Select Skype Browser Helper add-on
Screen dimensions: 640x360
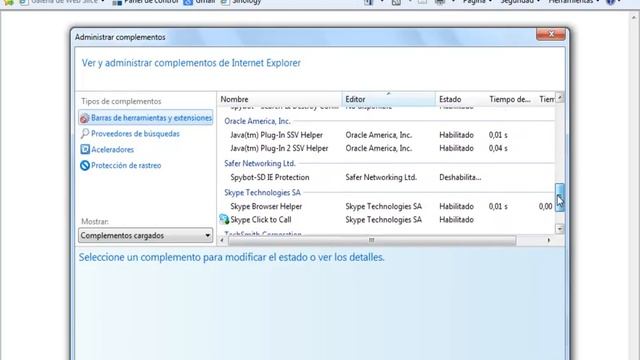(x=386, y=207)
